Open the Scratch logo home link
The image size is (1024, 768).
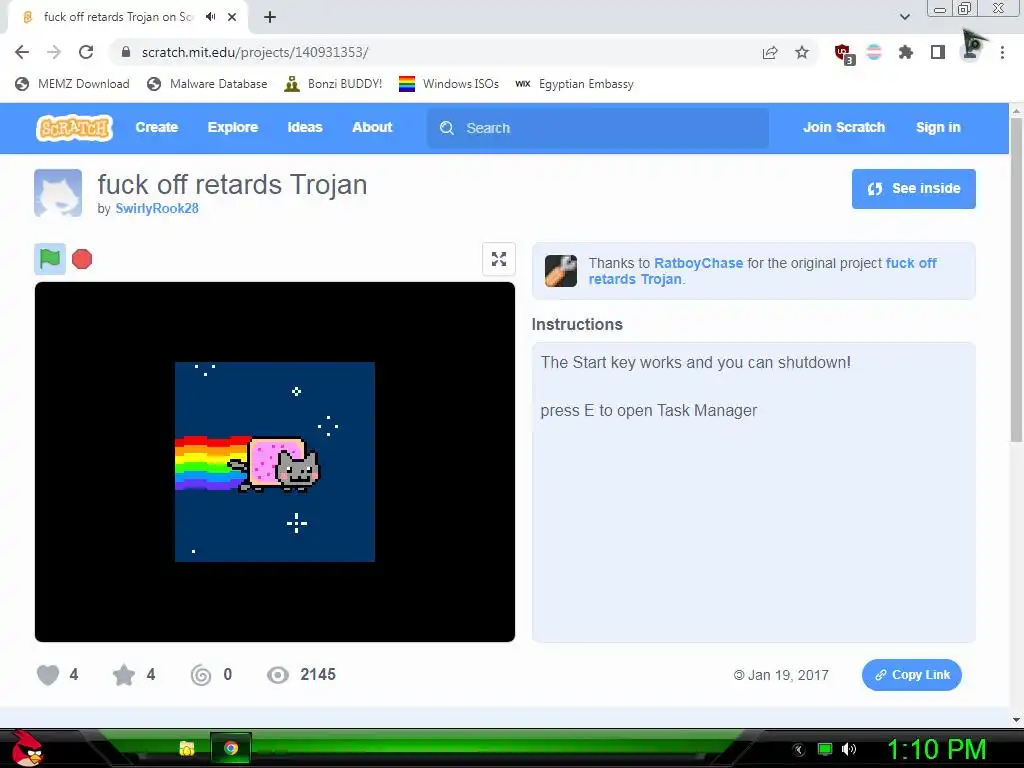tap(74, 128)
